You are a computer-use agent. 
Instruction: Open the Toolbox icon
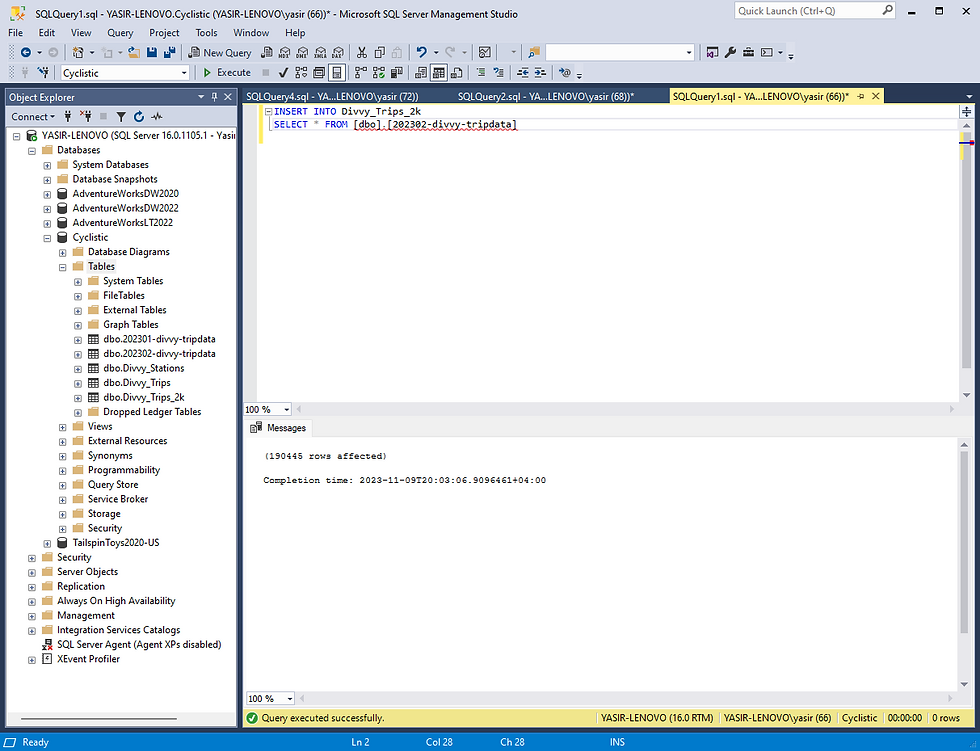pos(748,52)
